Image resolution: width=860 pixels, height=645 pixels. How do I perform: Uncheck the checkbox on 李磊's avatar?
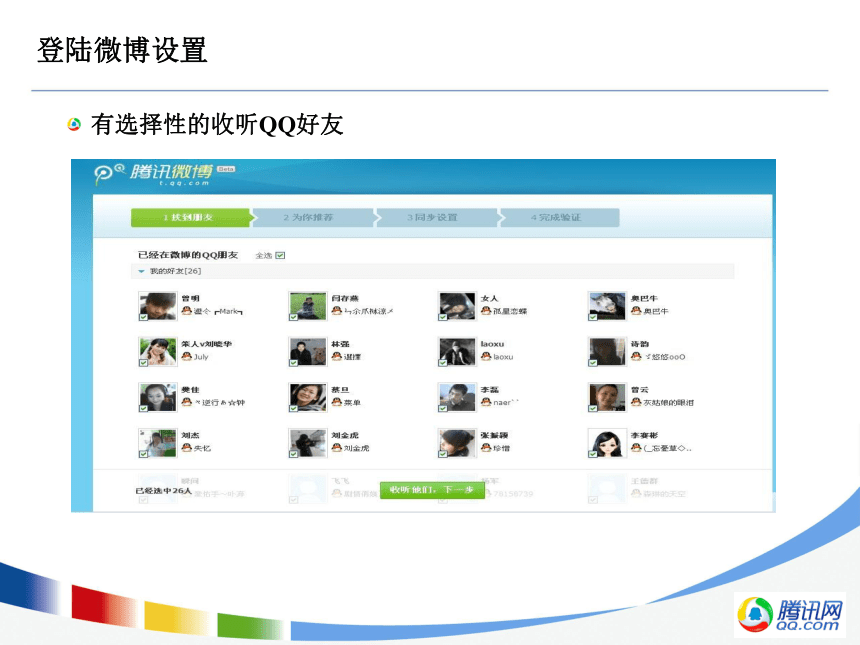tap(443, 408)
